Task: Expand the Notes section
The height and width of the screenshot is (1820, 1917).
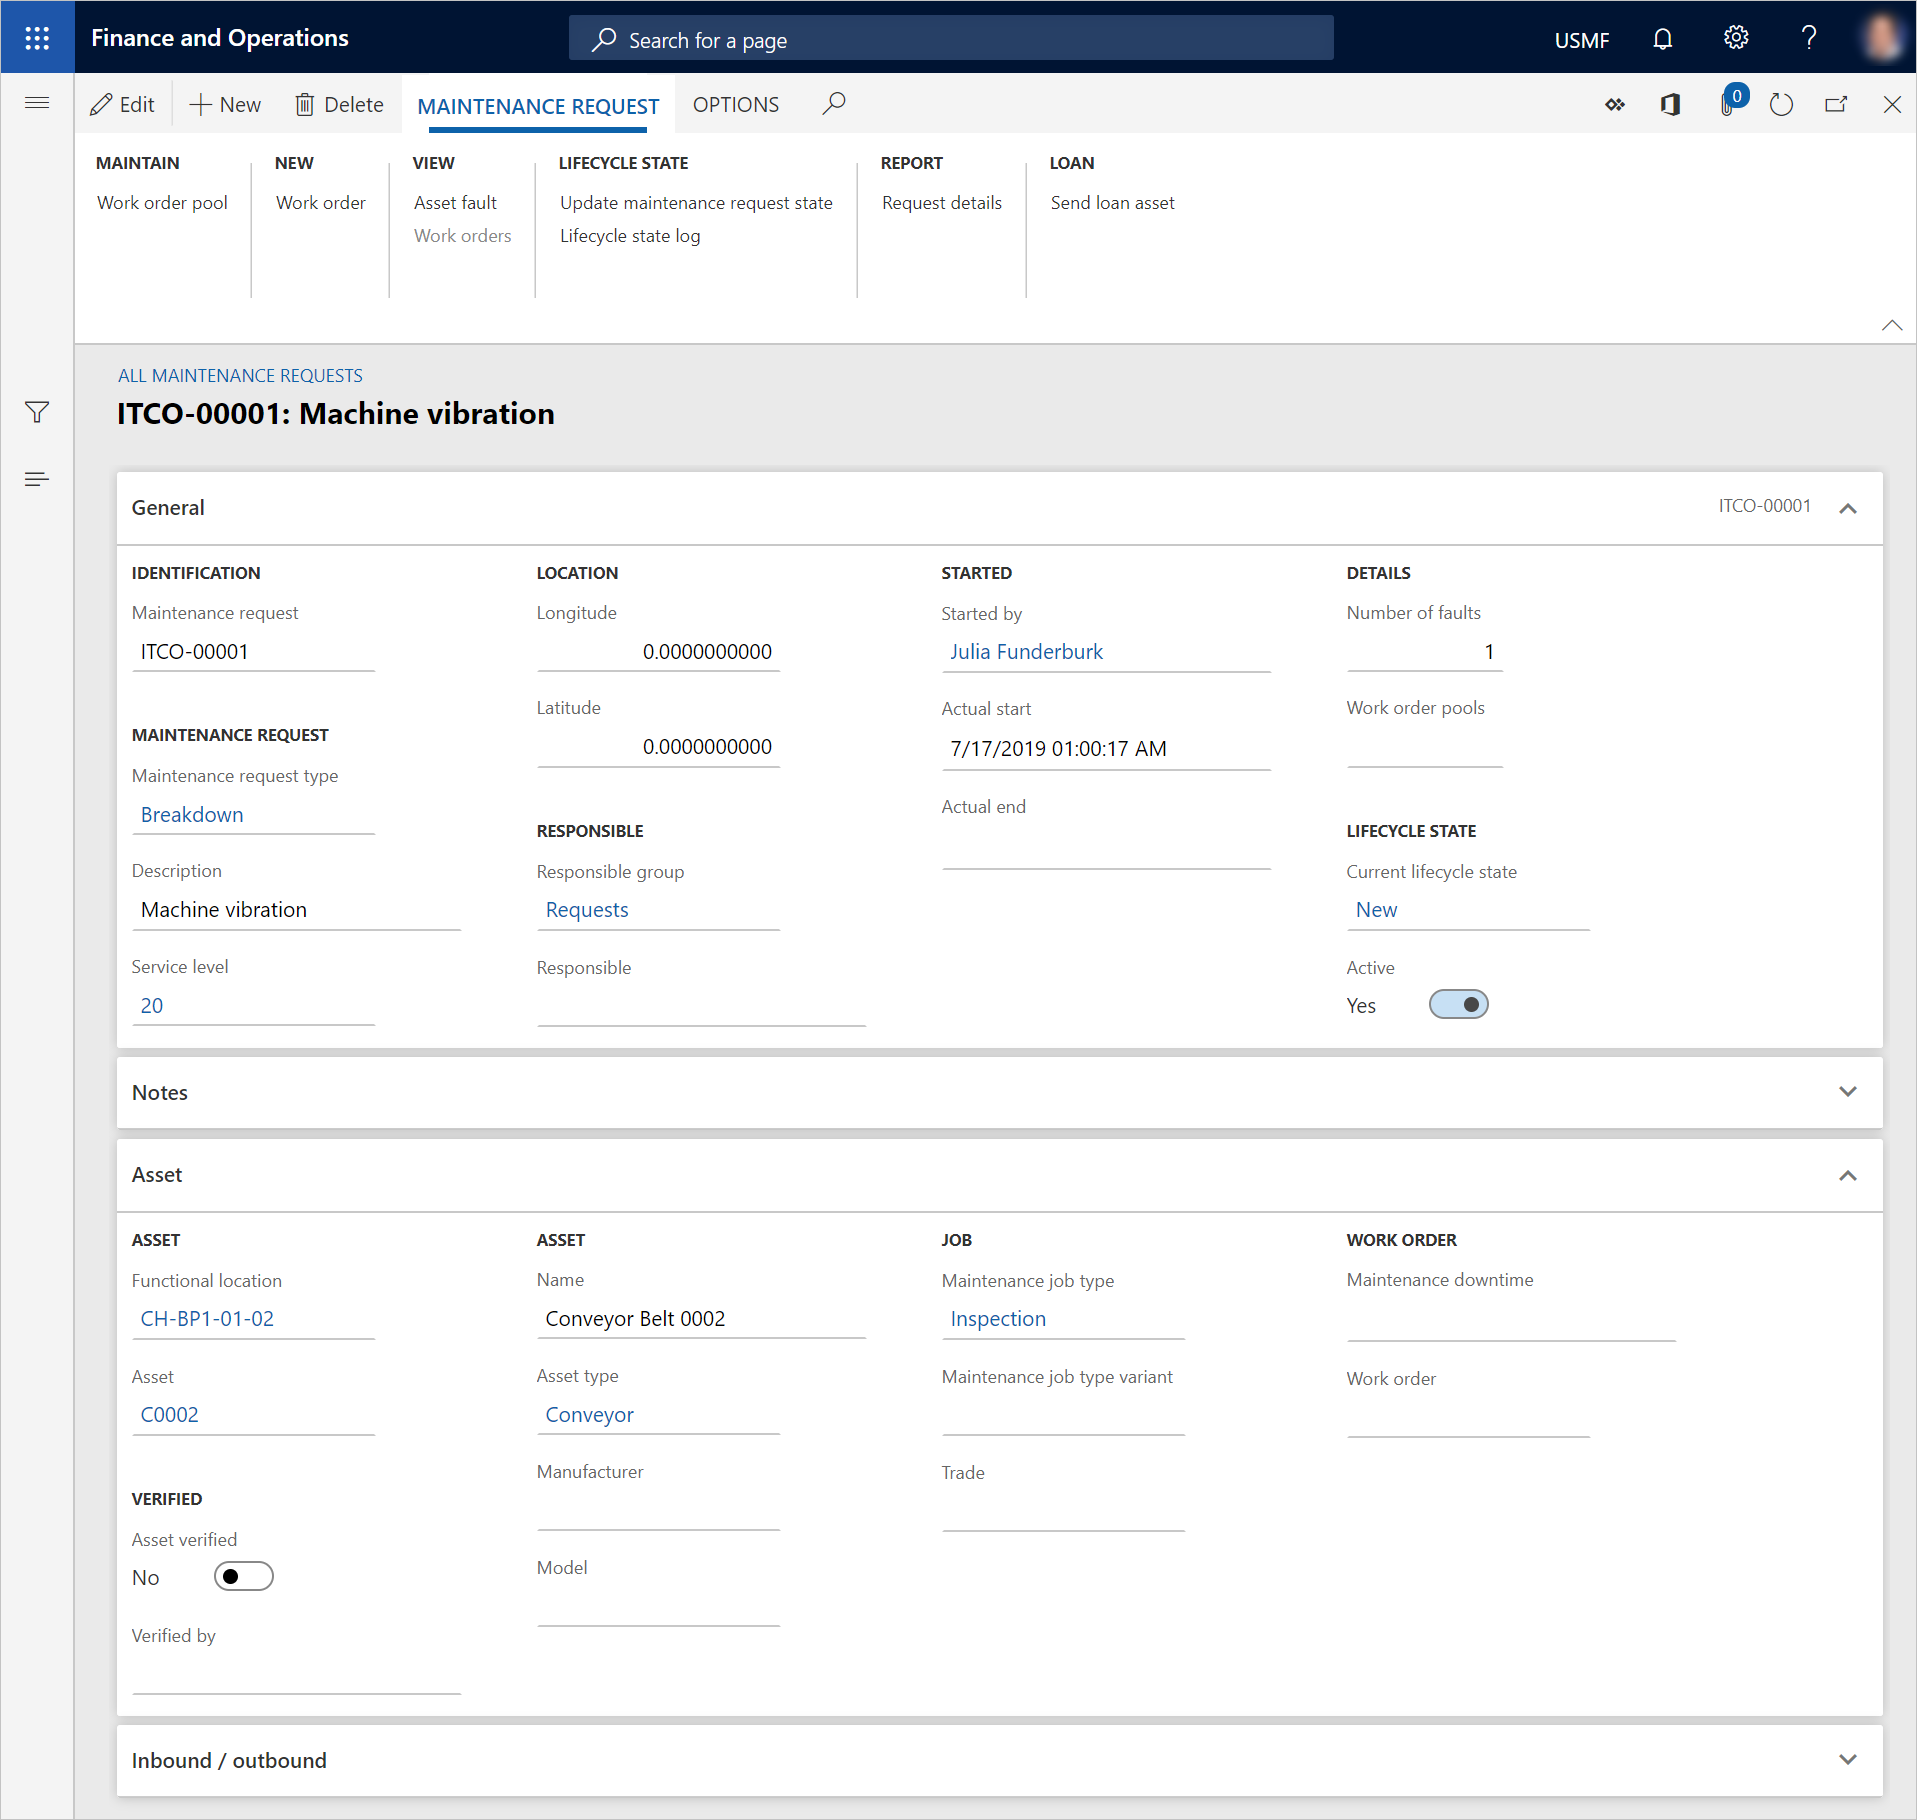Action: coord(1847,1092)
